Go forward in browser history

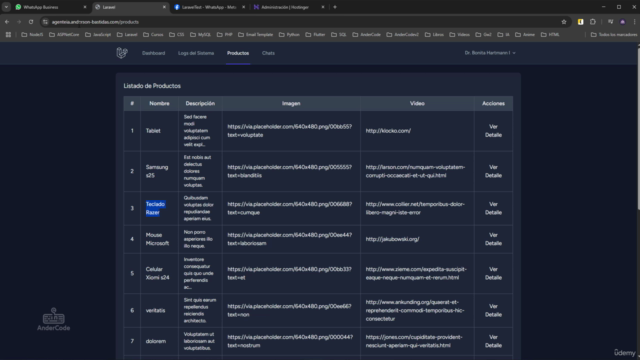tap(19, 22)
